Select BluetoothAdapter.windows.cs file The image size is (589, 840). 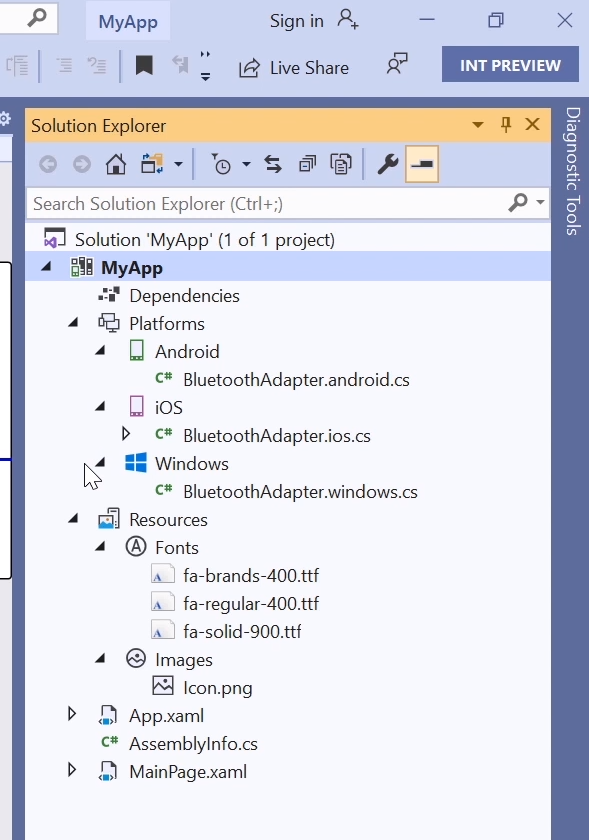pyautogui.click(x=300, y=492)
